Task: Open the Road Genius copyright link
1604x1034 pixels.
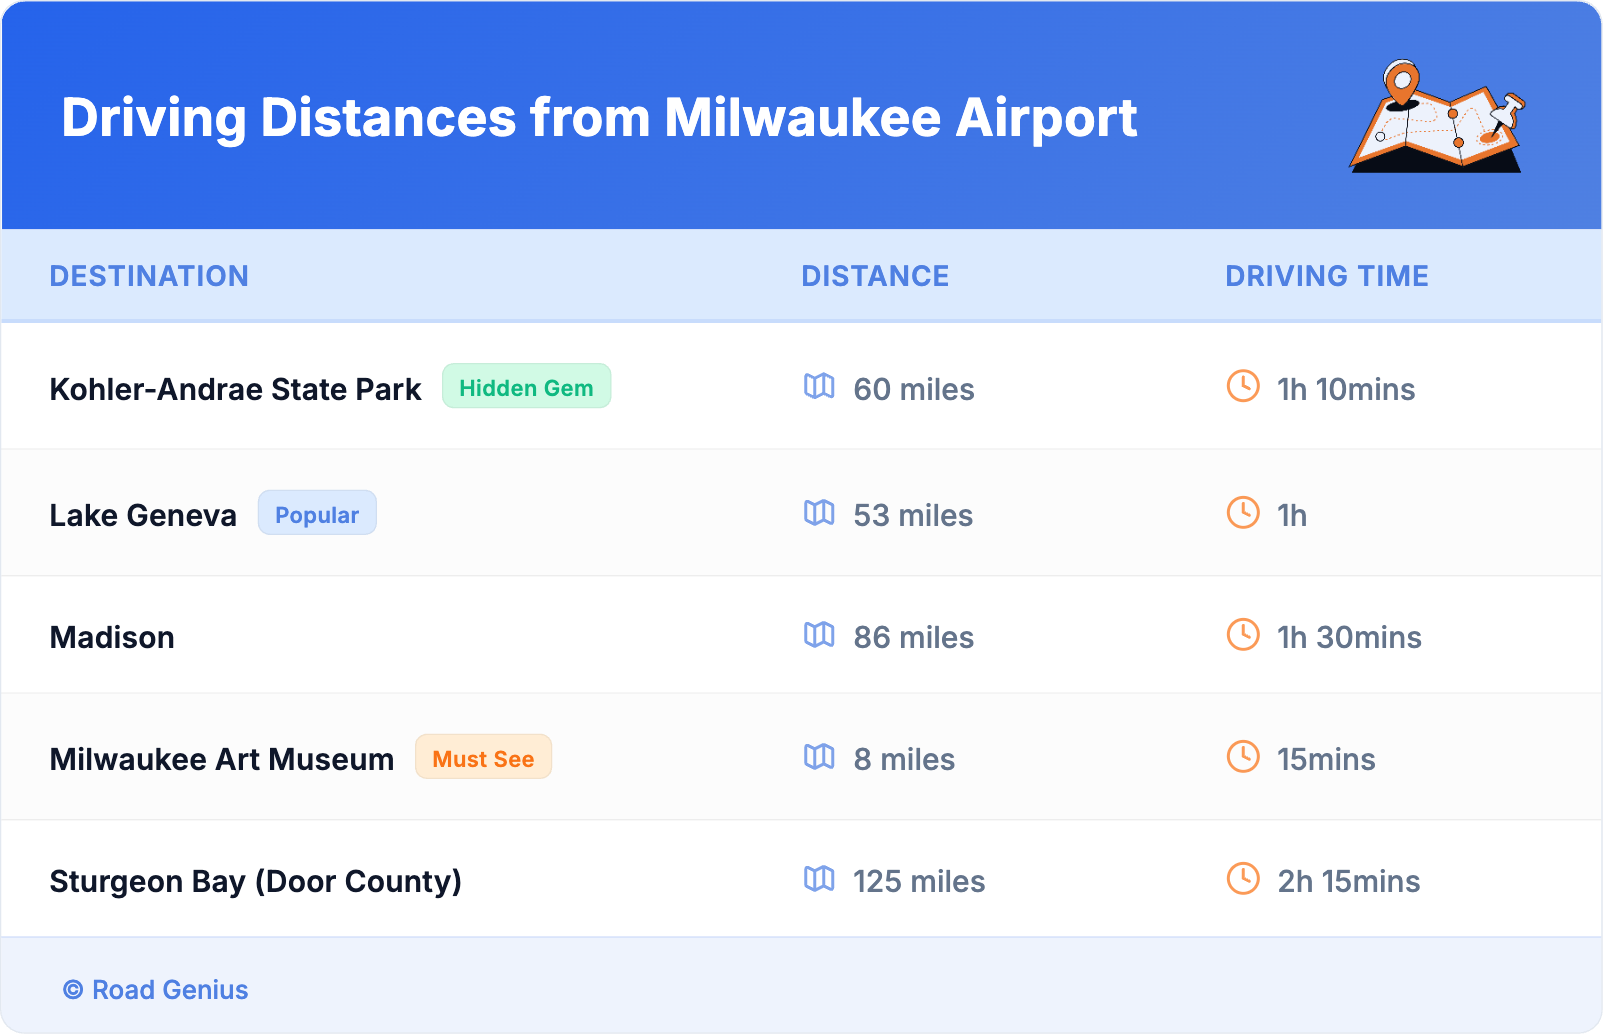Action: tap(156, 990)
